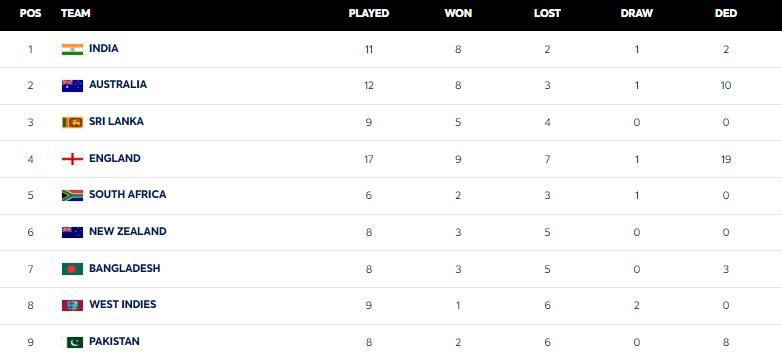The image size is (782, 360).
Task: Open the AUSTRALIA team name link
Action: tap(118, 84)
